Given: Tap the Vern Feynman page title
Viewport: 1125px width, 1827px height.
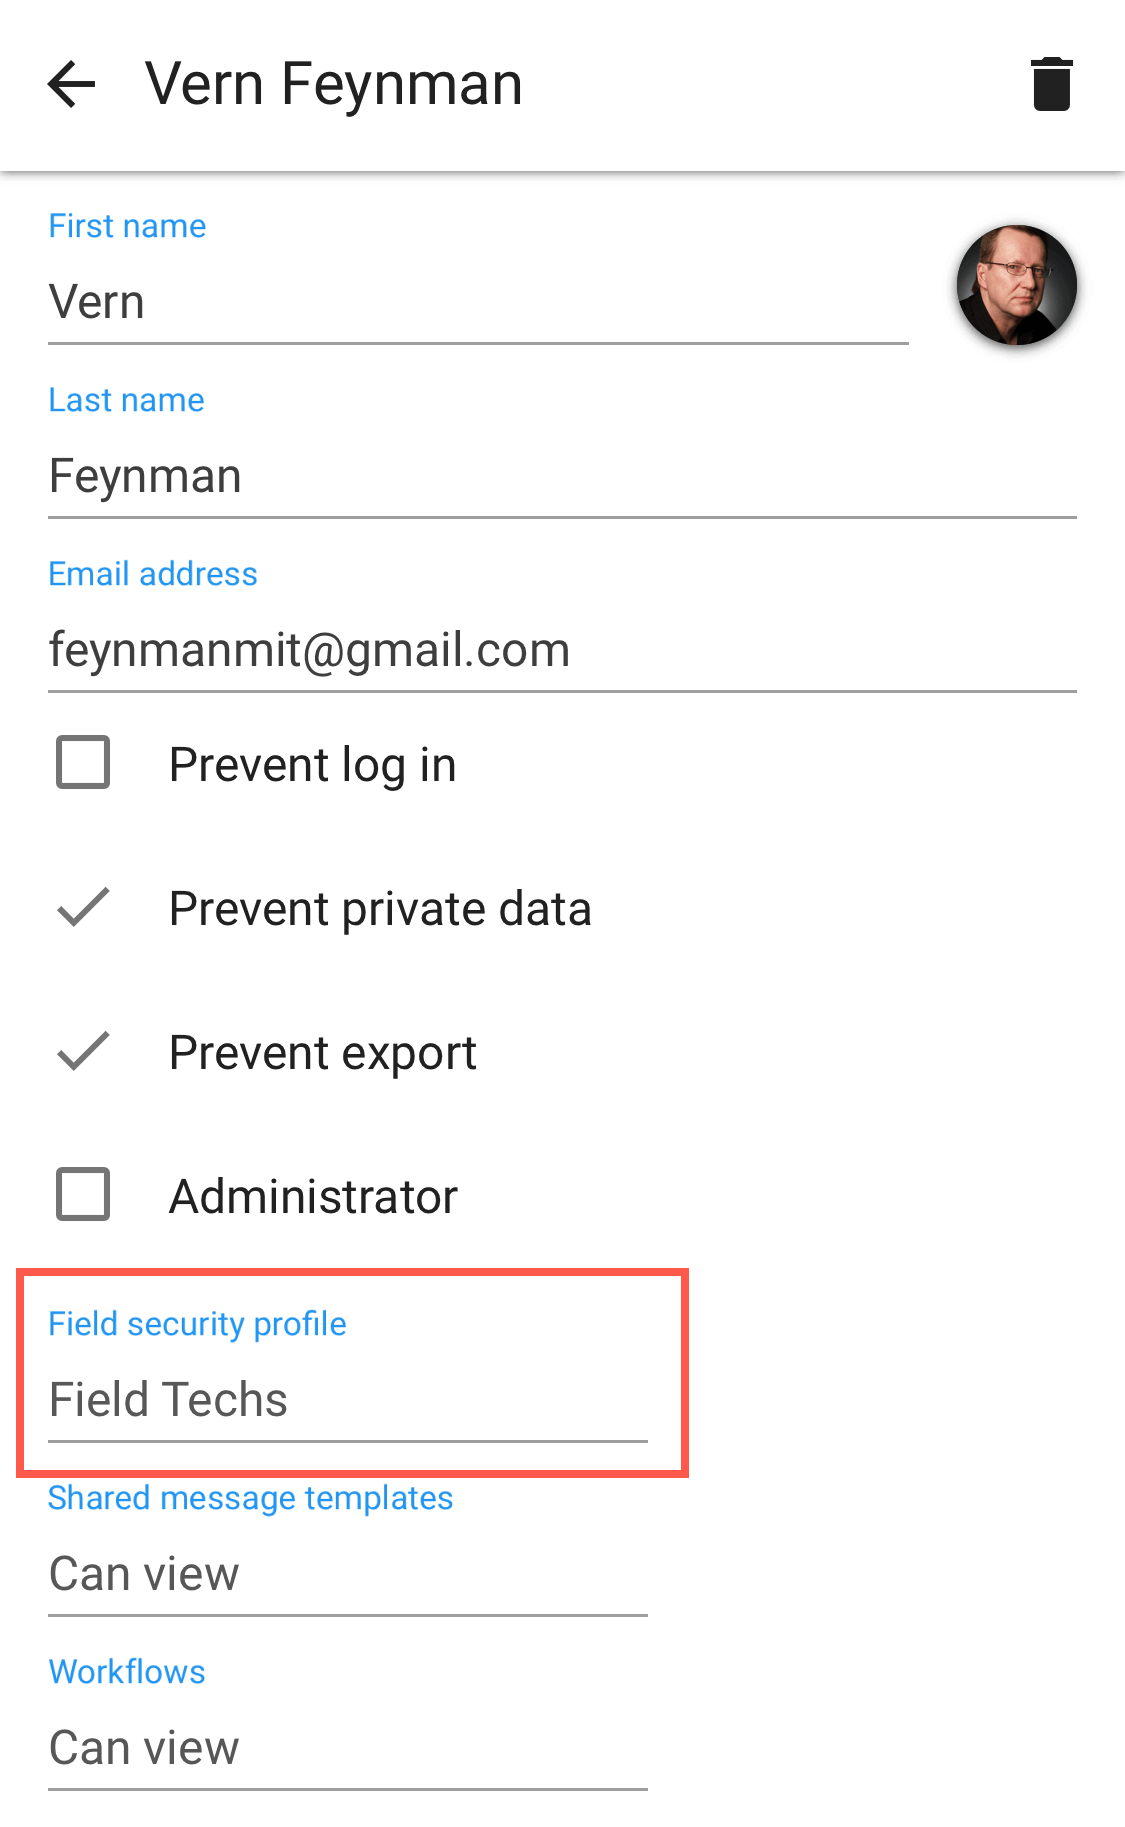Looking at the screenshot, I should (x=334, y=84).
